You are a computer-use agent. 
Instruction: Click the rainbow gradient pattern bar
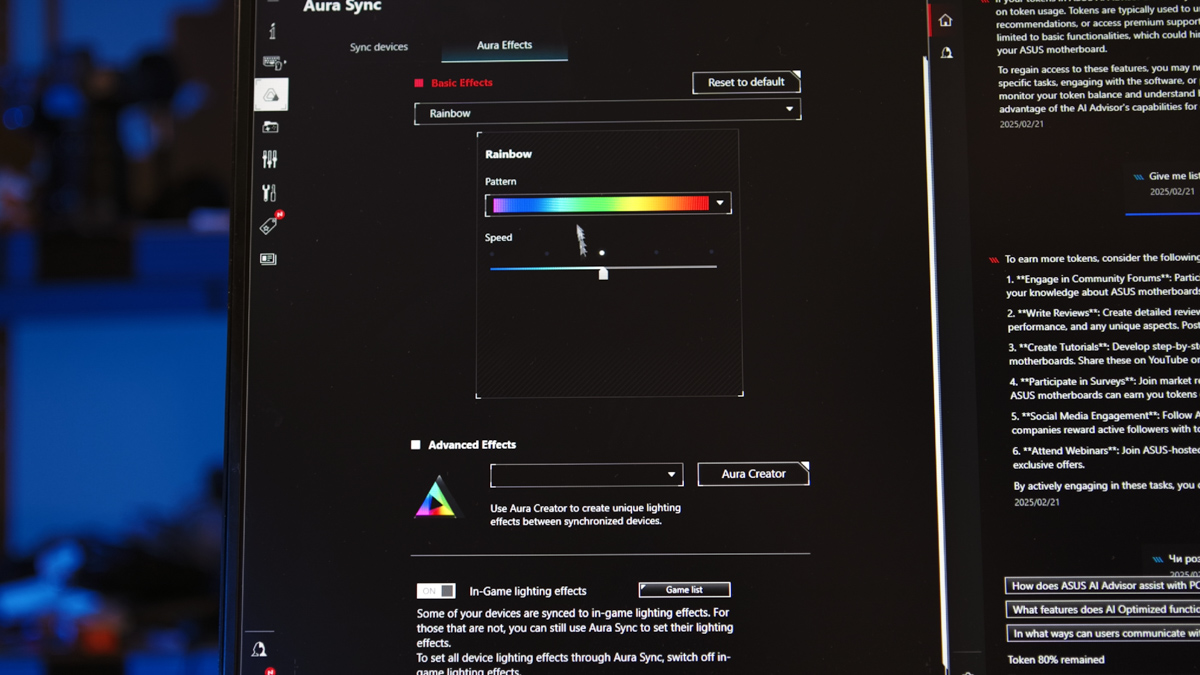pyautogui.click(x=600, y=204)
